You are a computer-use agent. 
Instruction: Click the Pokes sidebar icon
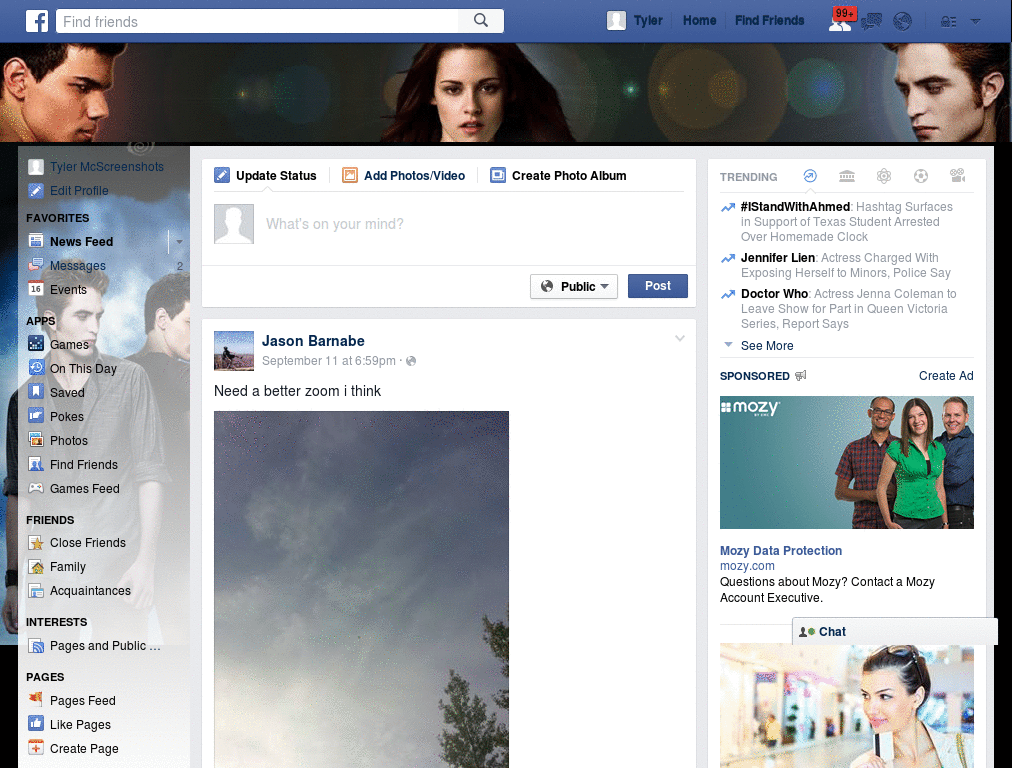[36, 416]
